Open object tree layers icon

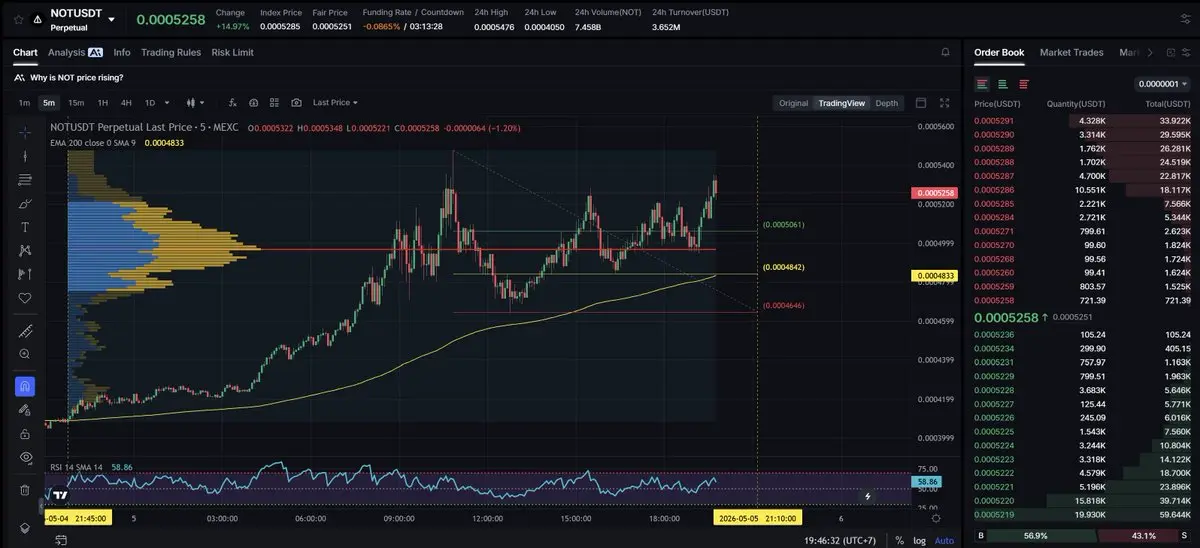click(25, 527)
